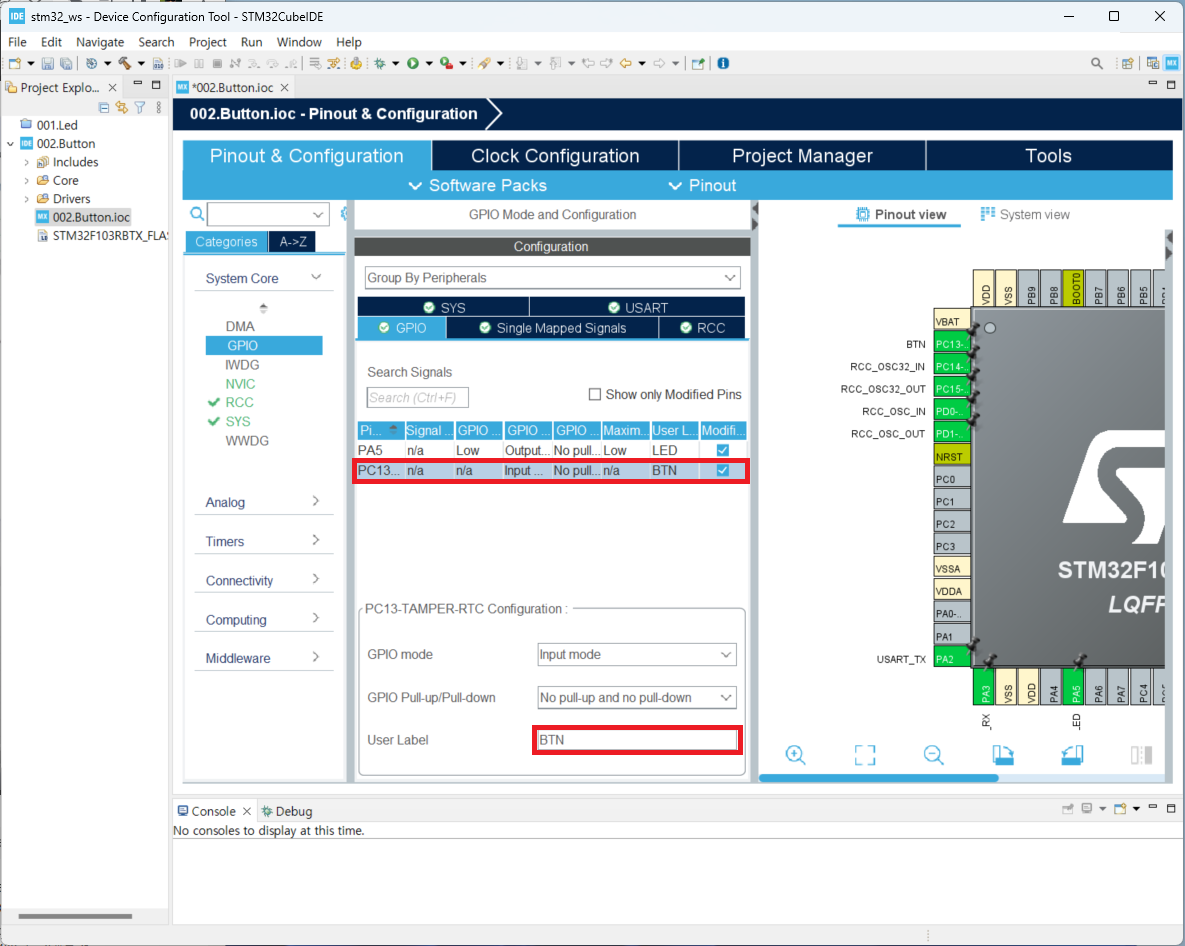Image resolution: width=1185 pixels, height=946 pixels.
Task: Click the Save icon in the toolbar
Action: [48, 63]
